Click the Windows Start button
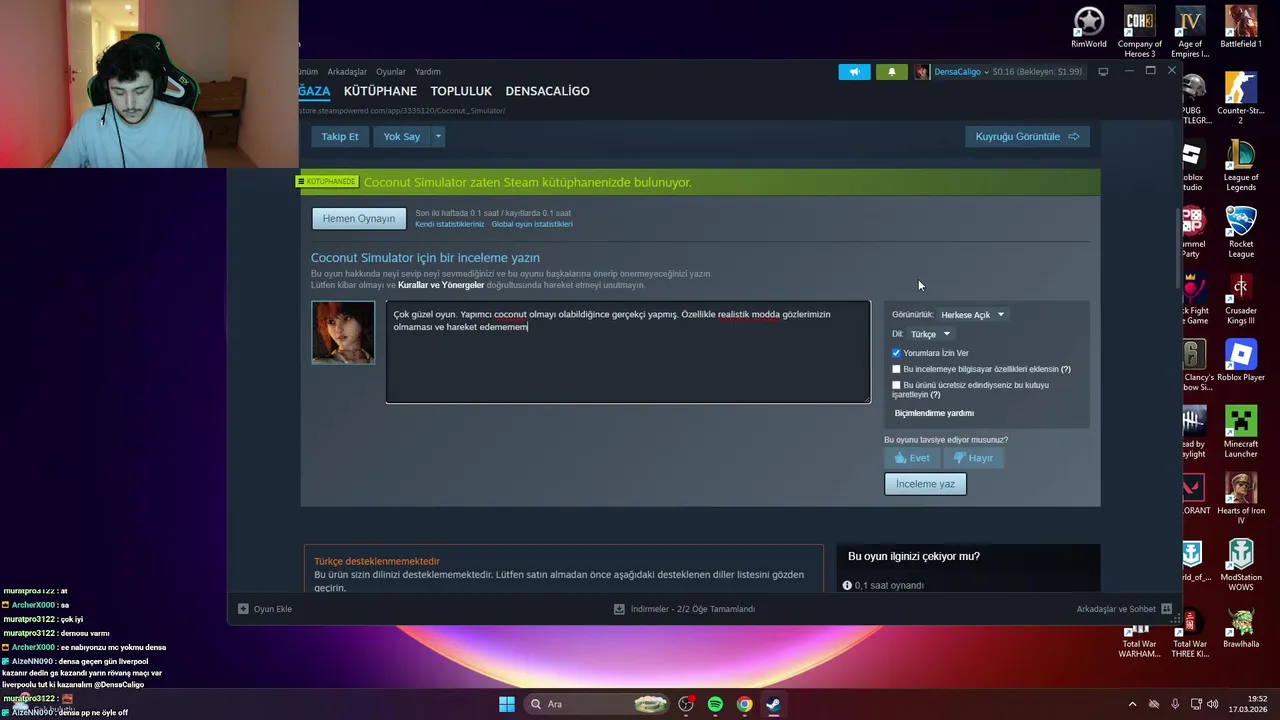 [507, 704]
